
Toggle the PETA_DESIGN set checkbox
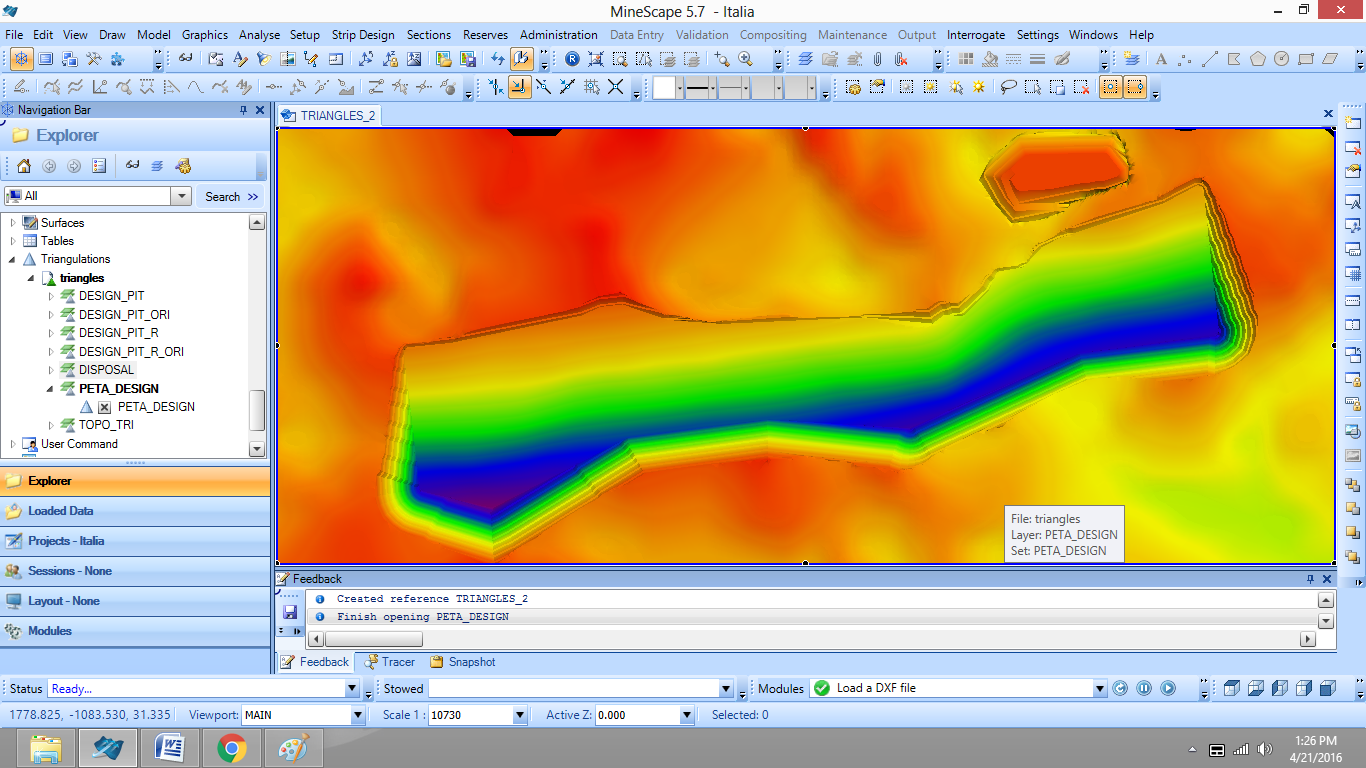pyautogui.click(x=104, y=407)
